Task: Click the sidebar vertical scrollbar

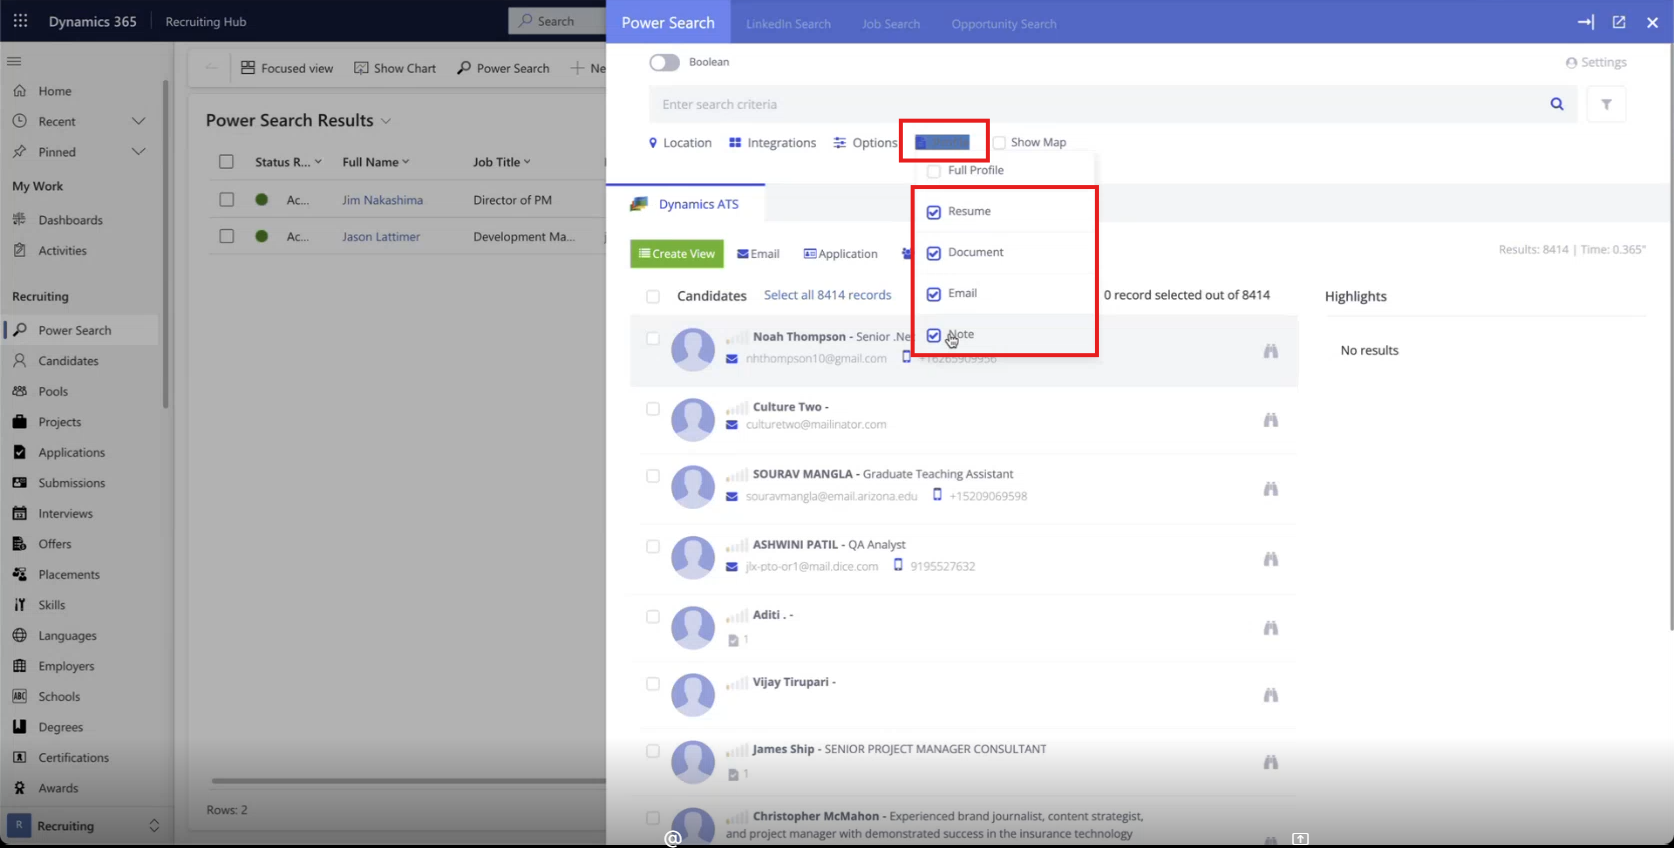Action: coord(165,244)
